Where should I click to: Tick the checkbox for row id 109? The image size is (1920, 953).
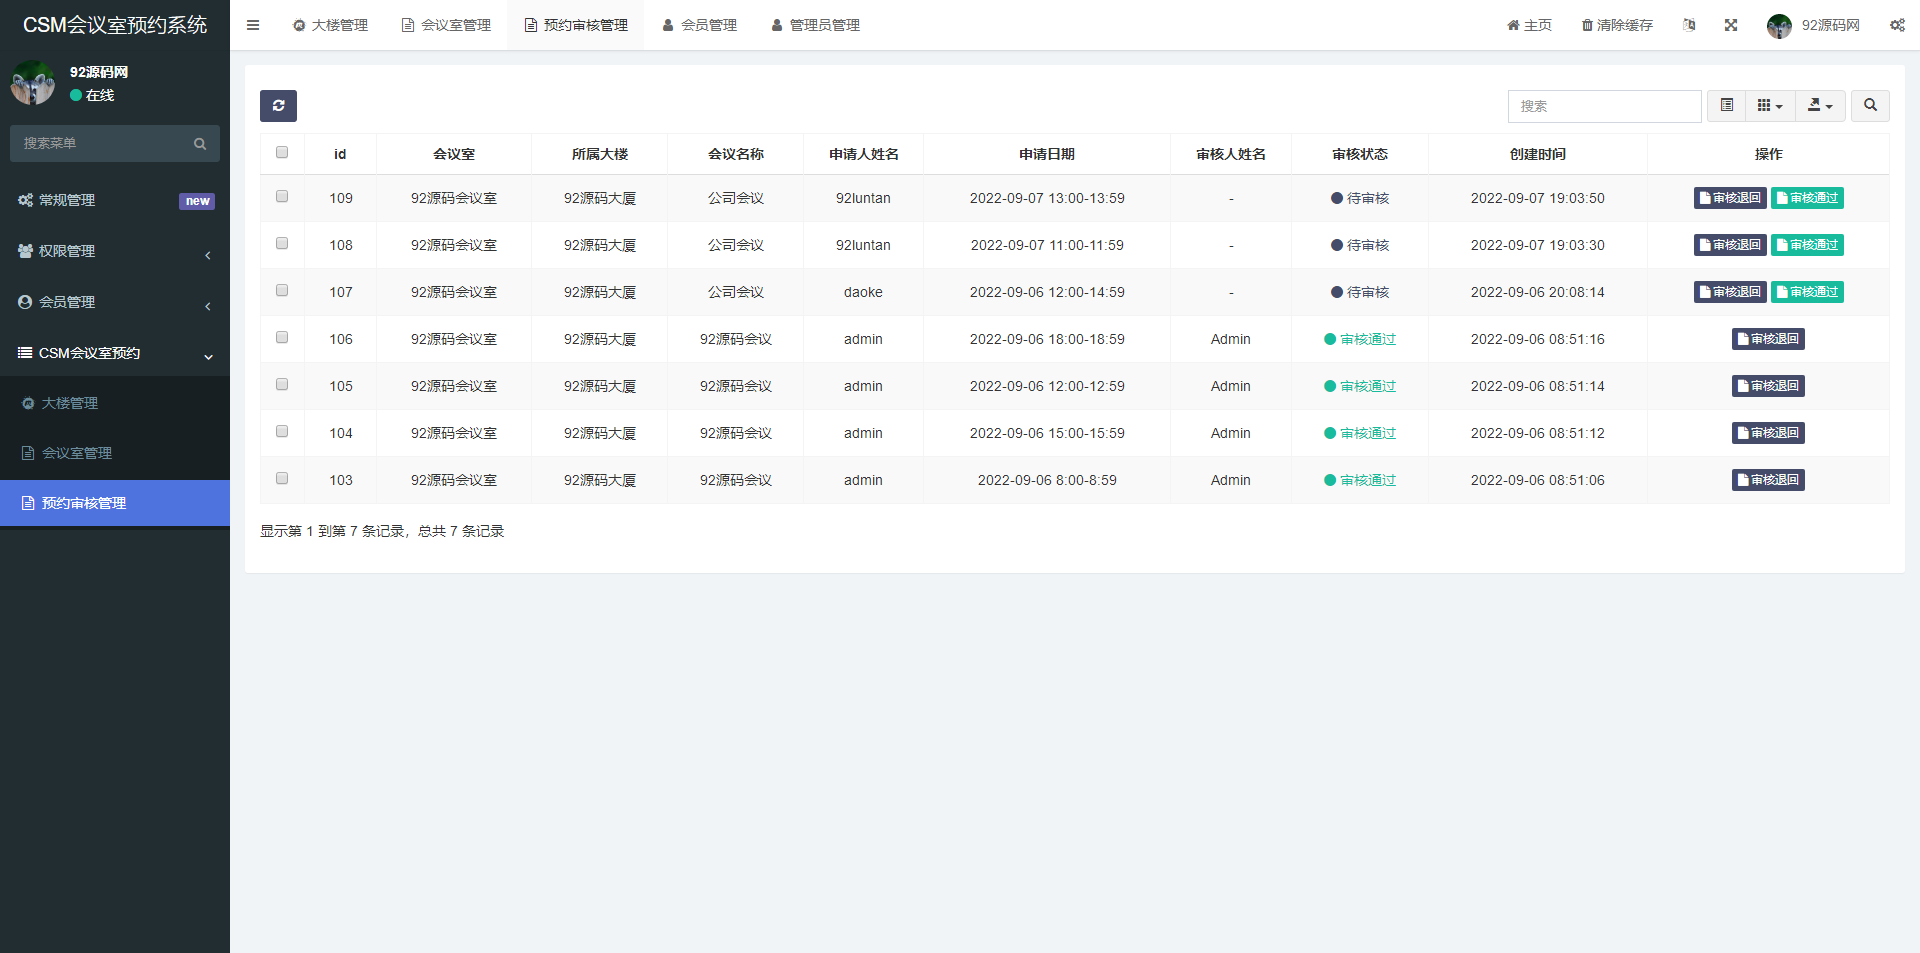point(282,197)
